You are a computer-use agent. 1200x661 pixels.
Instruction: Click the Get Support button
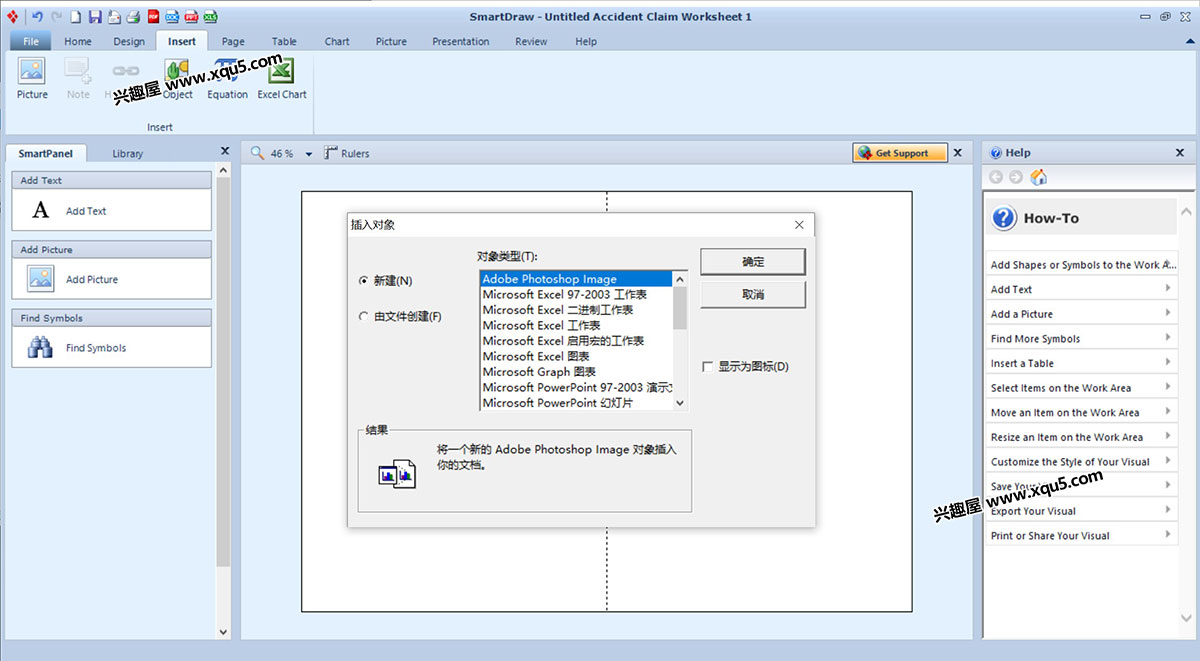click(x=898, y=153)
